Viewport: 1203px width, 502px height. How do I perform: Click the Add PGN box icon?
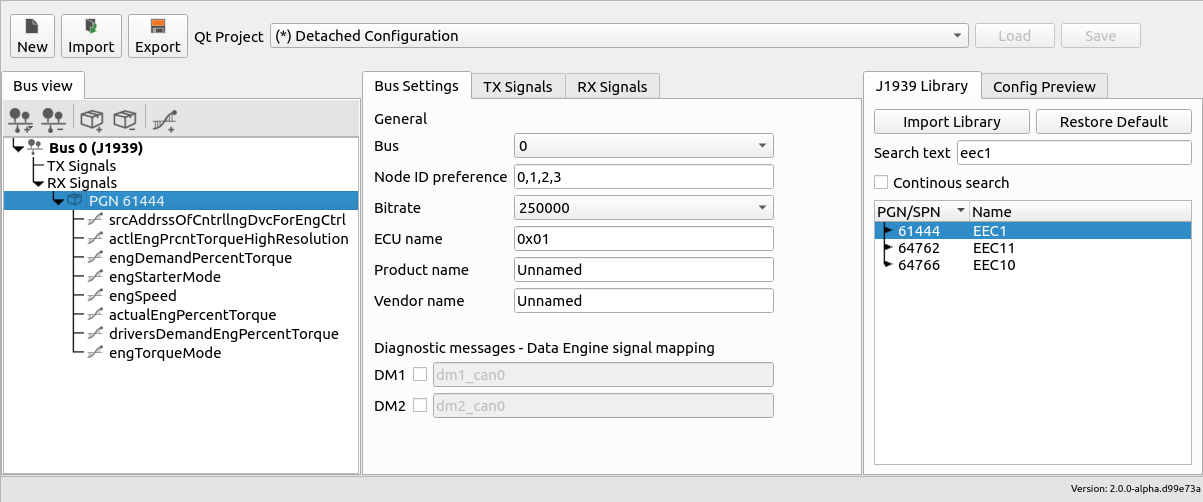[x=92, y=120]
